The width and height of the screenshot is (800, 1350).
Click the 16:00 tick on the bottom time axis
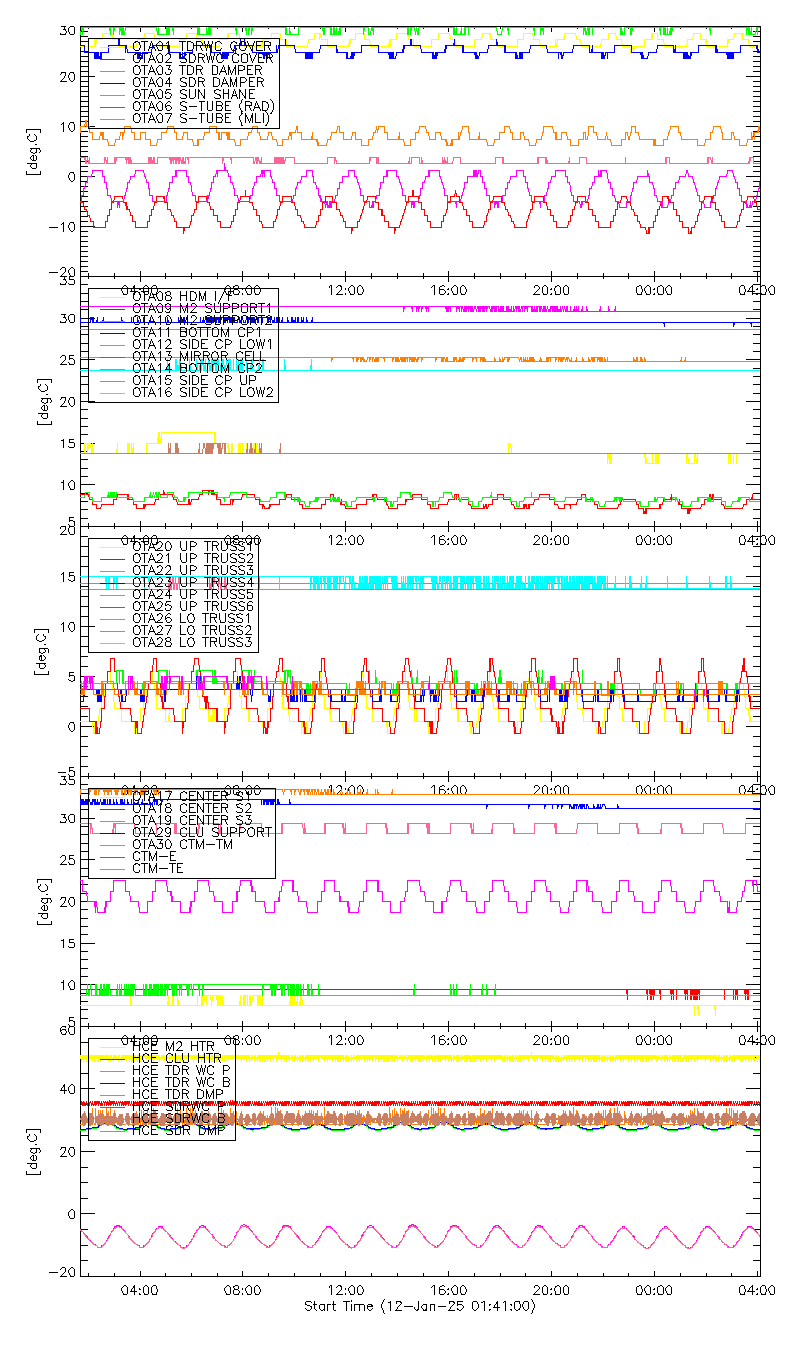click(x=448, y=1291)
